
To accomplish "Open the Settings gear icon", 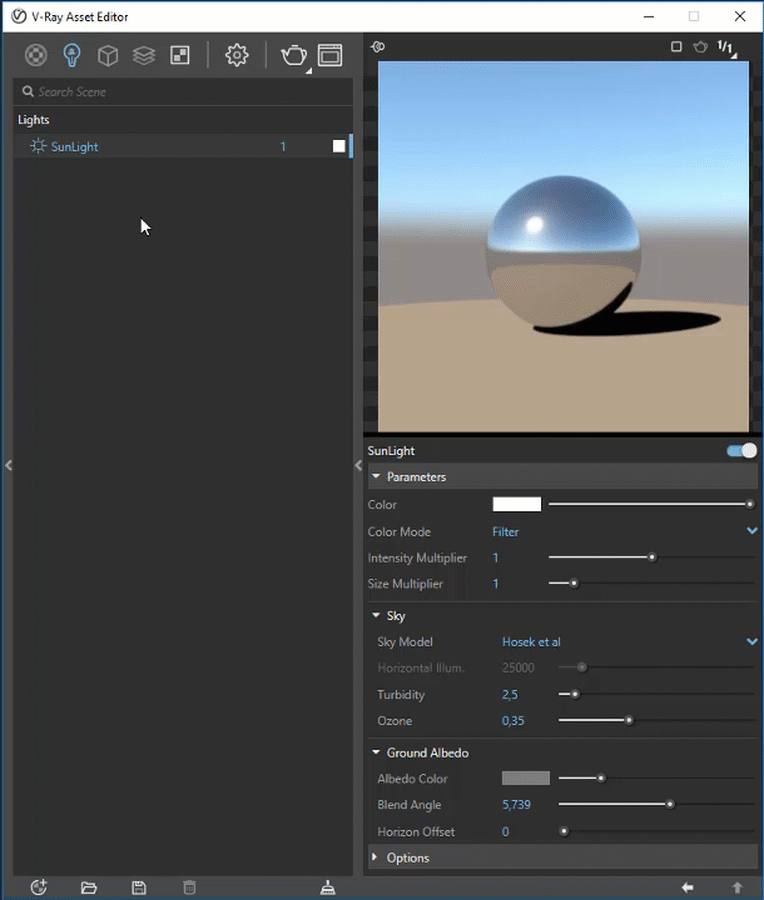I will click(236, 56).
